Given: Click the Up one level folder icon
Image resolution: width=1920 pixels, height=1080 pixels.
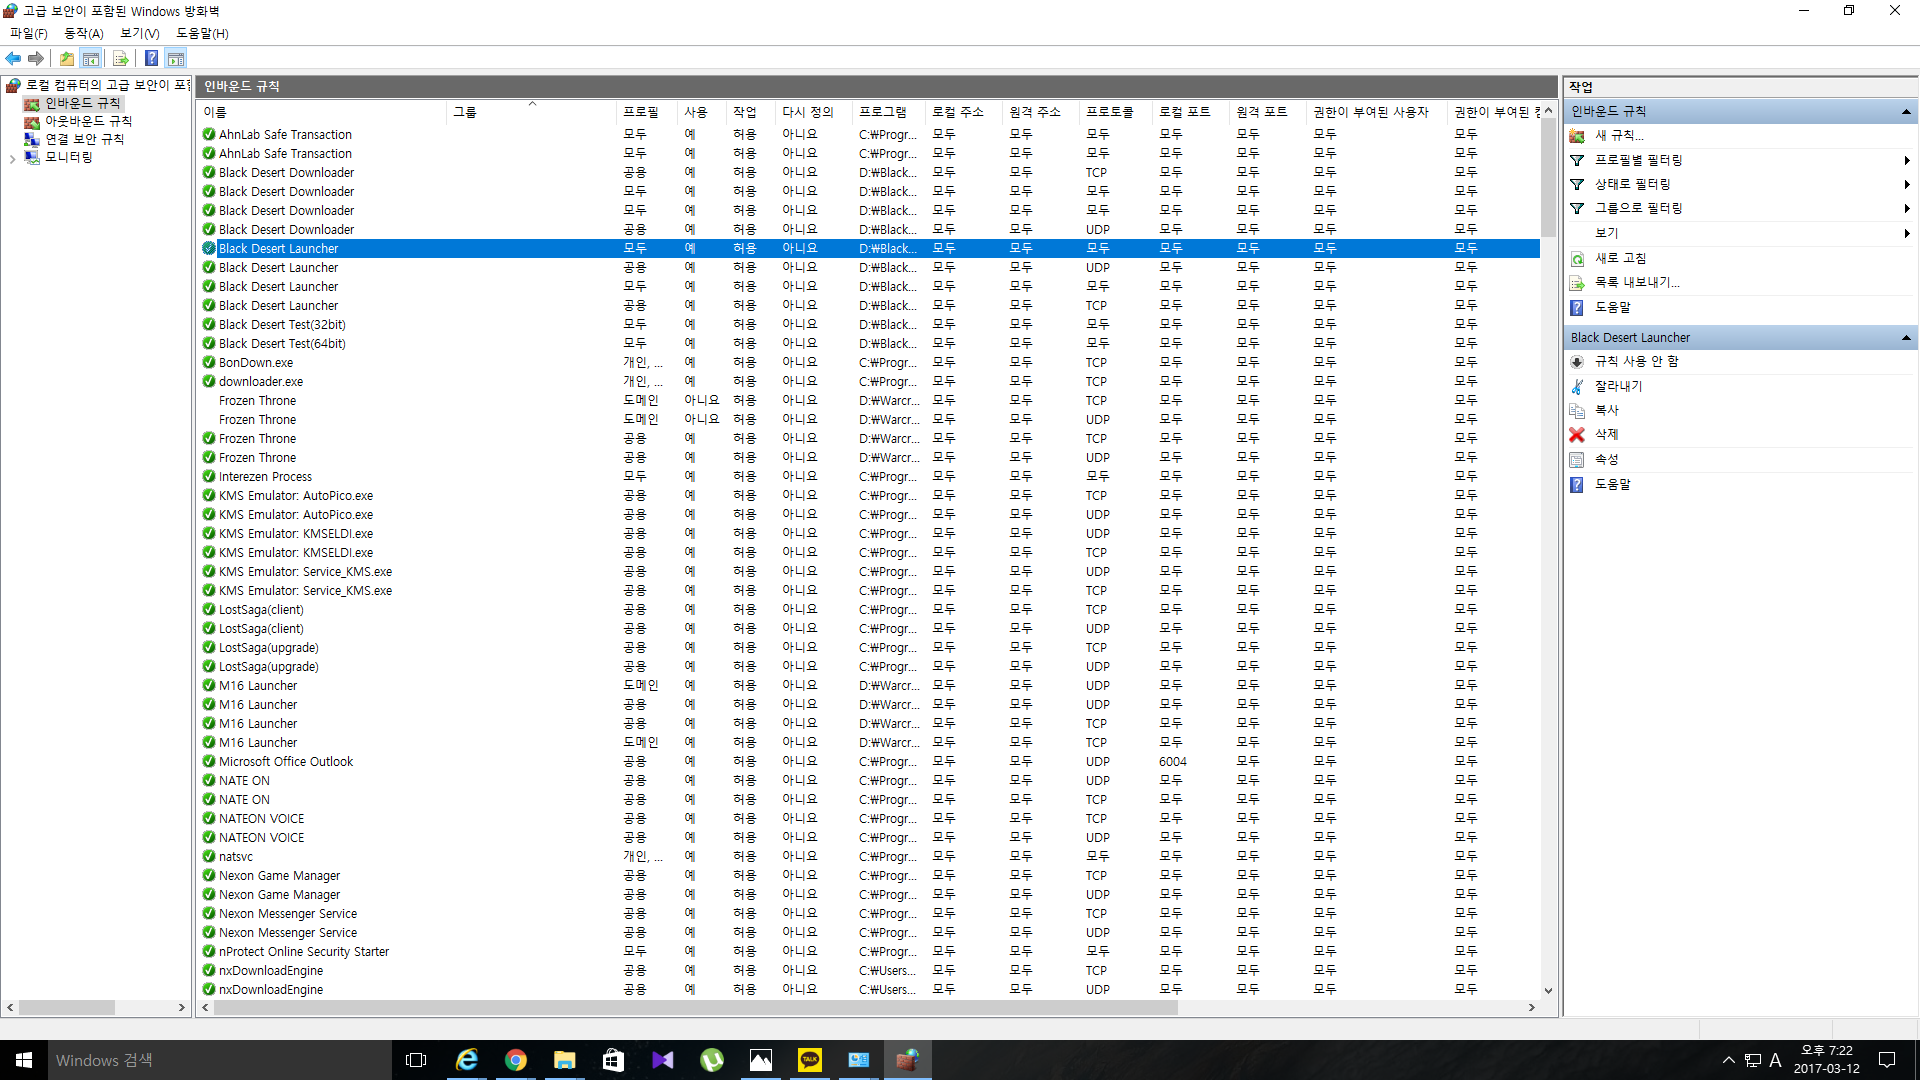Looking at the screenshot, I should (x=66, y=58).
